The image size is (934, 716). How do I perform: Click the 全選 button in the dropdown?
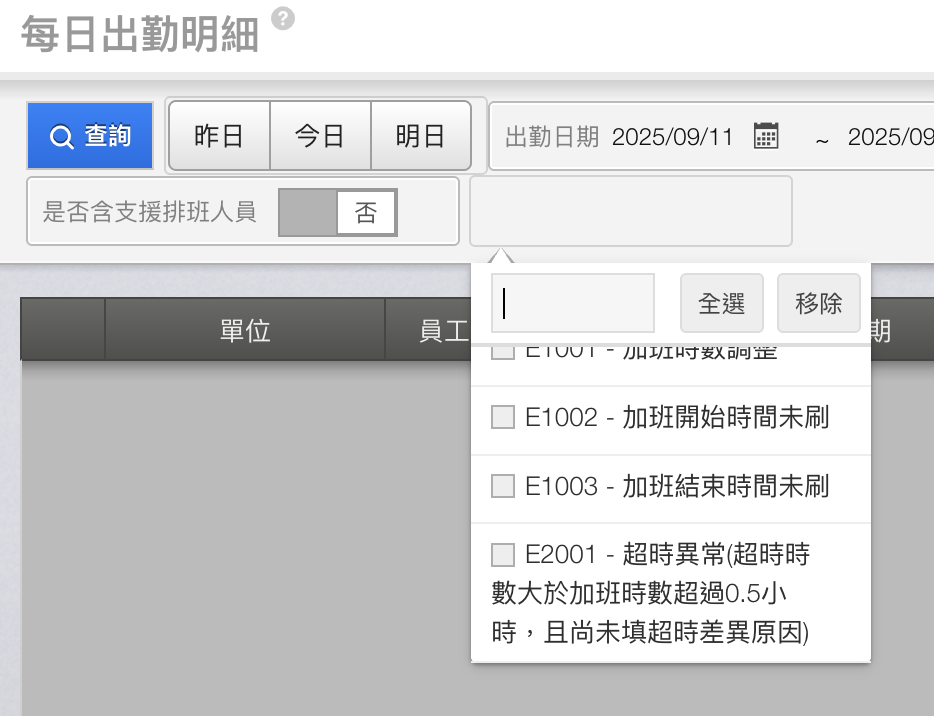pos(721,303)
